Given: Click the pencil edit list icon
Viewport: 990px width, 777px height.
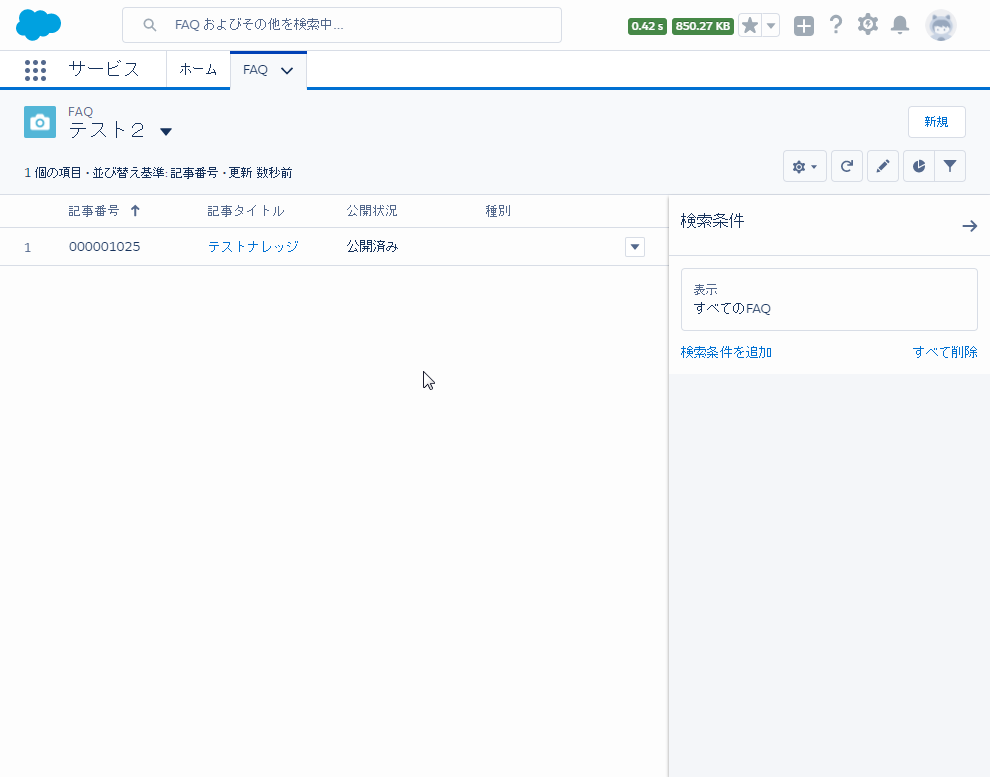Looking at the screenshot, I should point(882,167).
